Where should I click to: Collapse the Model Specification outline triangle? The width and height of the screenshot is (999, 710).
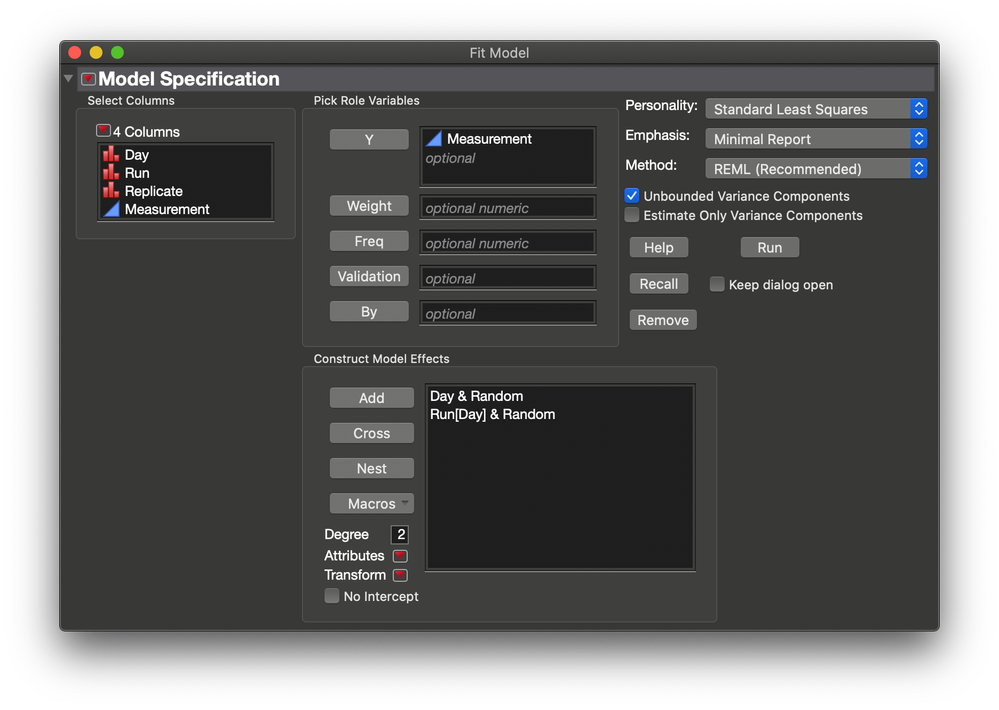pyautogui.click(x=68, y=78)
